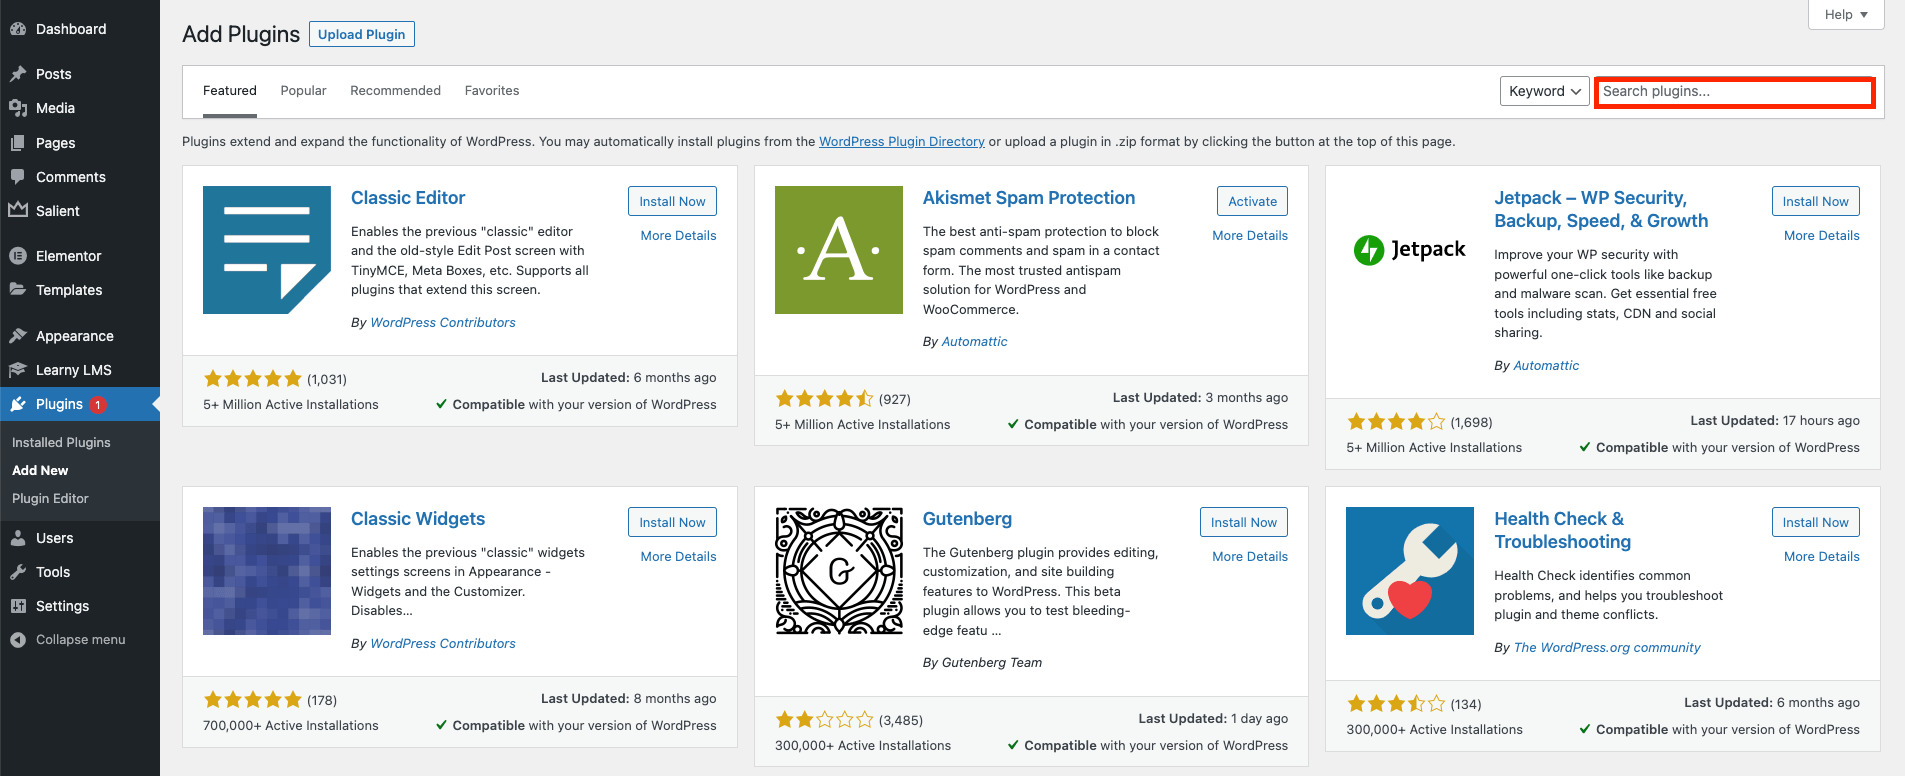Image resolution: width=1905 pixels, height=776 pixels.
Task: Click the Upload Plugin button
Action: point(362,34)
